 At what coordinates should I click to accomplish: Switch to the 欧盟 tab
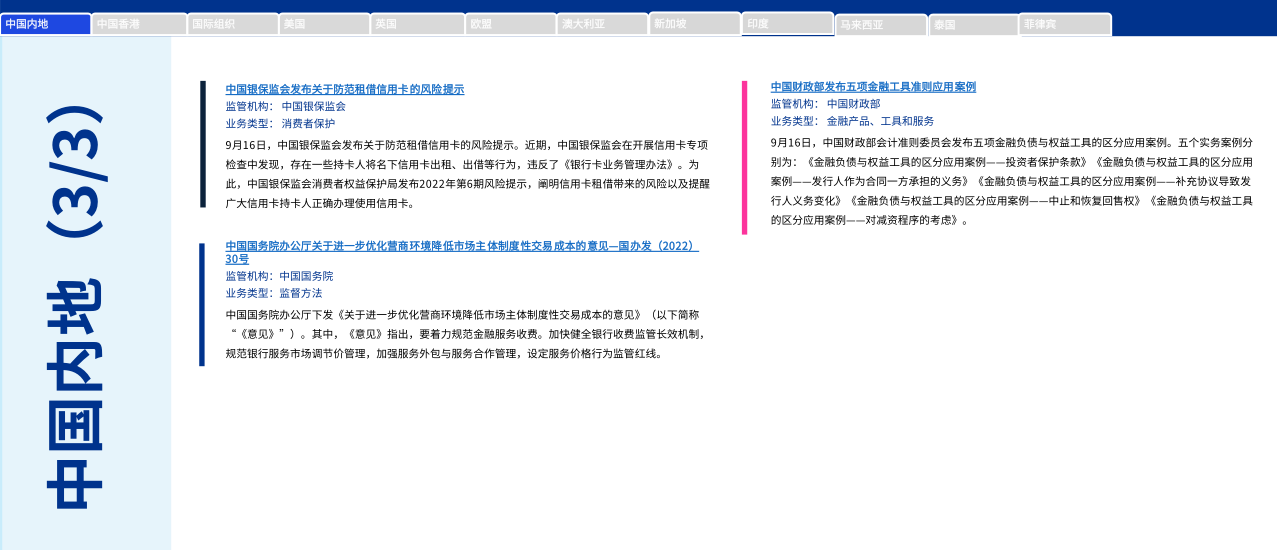[x=510, y=24]
